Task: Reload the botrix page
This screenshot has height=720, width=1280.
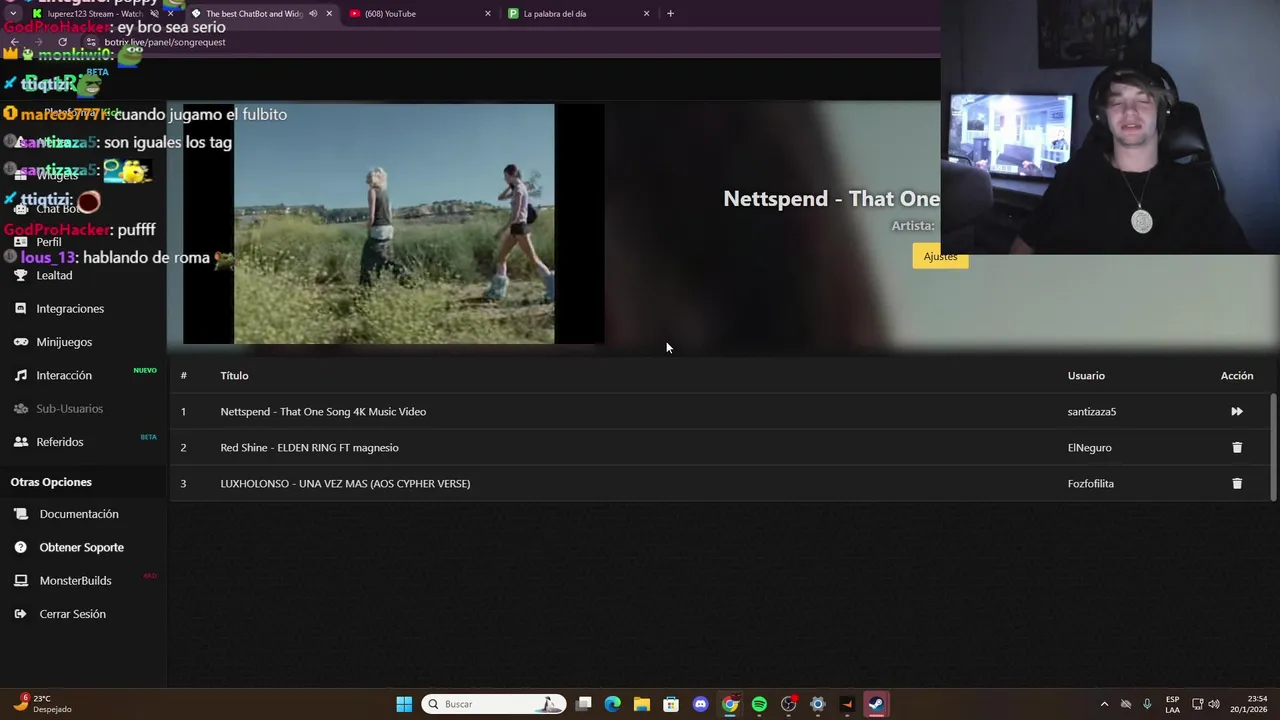Action: [x=62, y=42]
